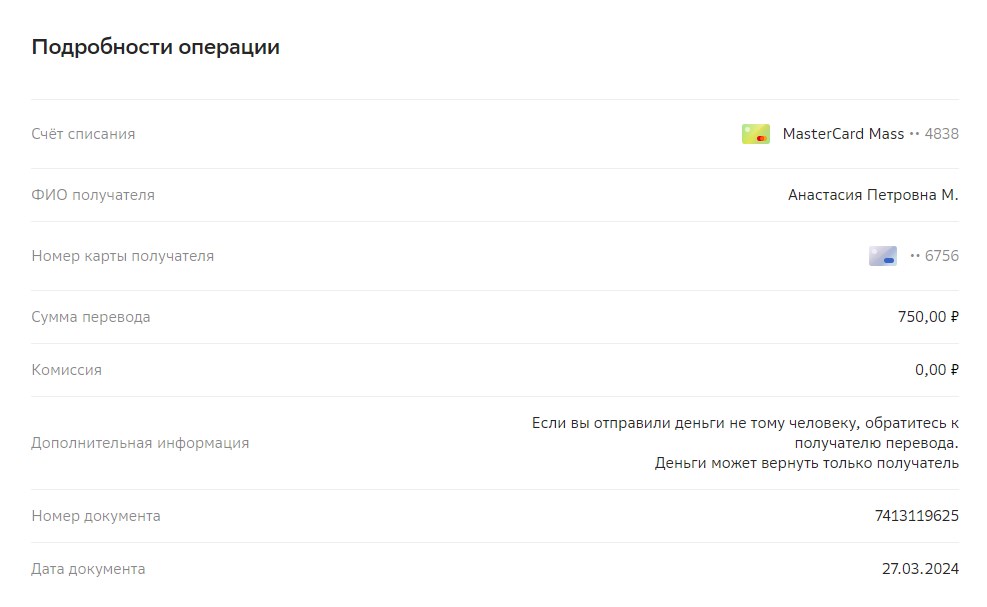987x607 pixels.
Task: Click the transfer amount 750,00 ₽
Action: point(928,317)
